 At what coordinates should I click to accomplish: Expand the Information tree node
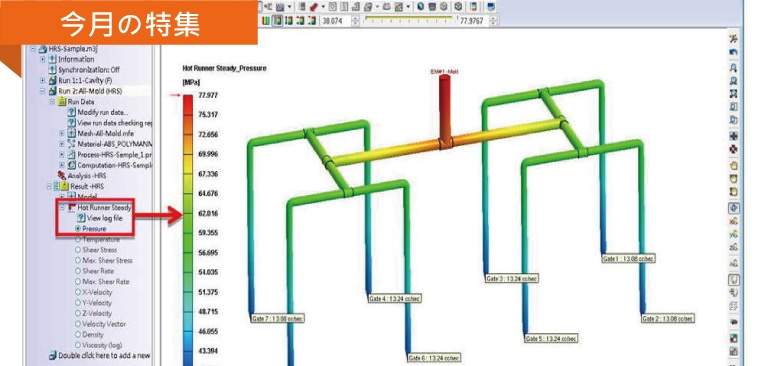tap(43, 59)
